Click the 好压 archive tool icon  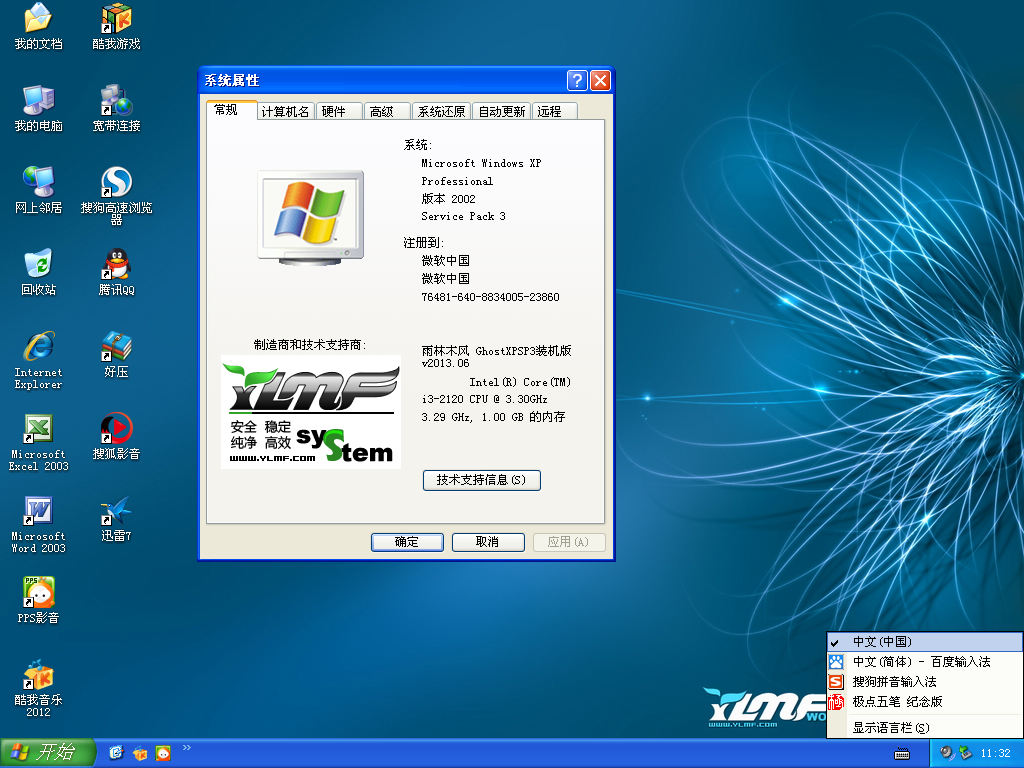click(x=116, y=354)
